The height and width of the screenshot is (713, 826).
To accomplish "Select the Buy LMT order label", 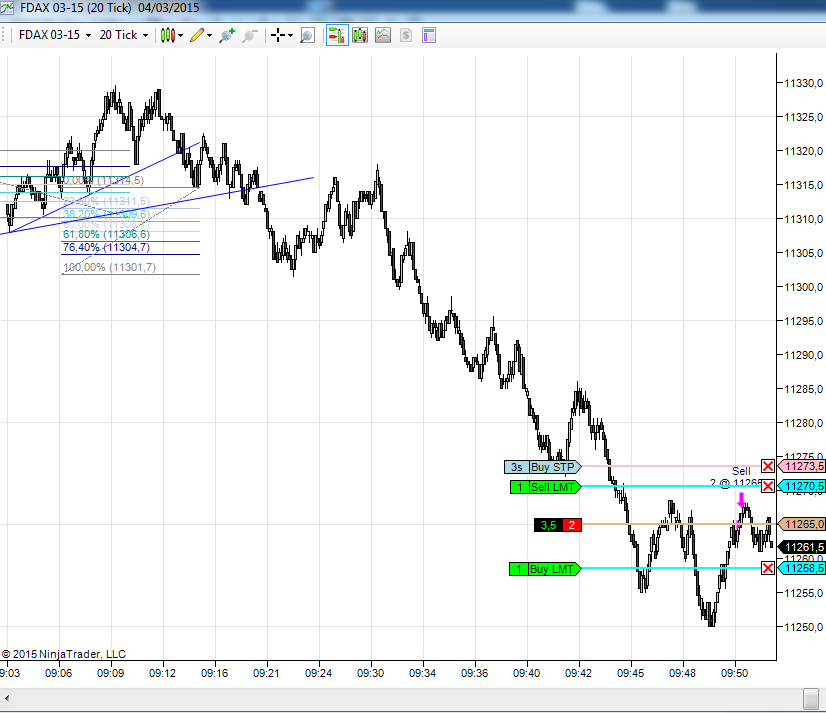I will point(545,569).
